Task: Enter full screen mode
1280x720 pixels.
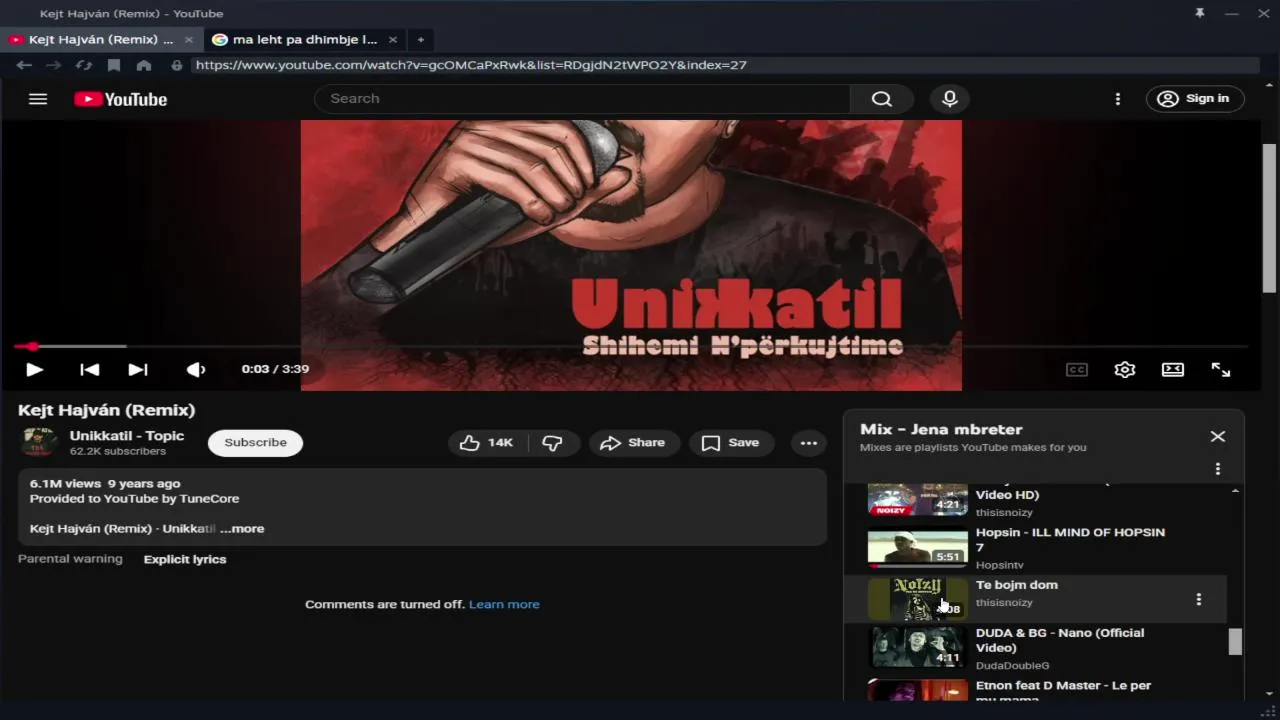Action: [1221, 369]
